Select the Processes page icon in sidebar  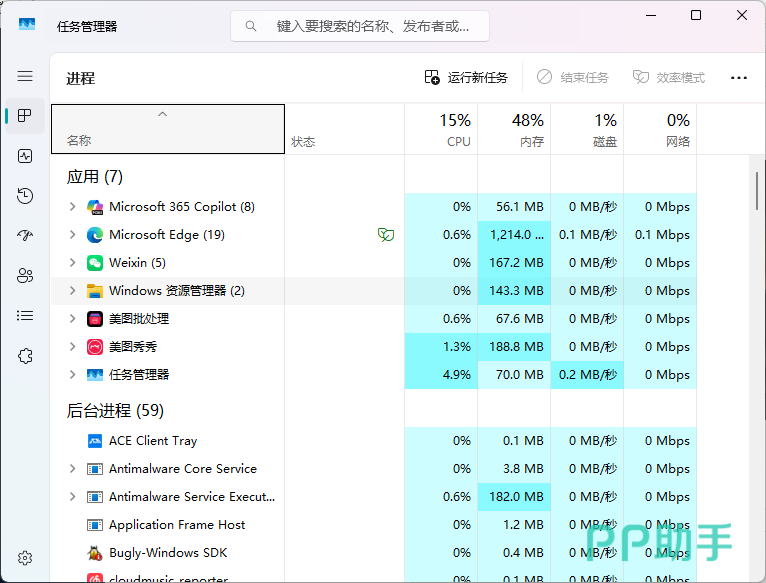tap(25, 116)
